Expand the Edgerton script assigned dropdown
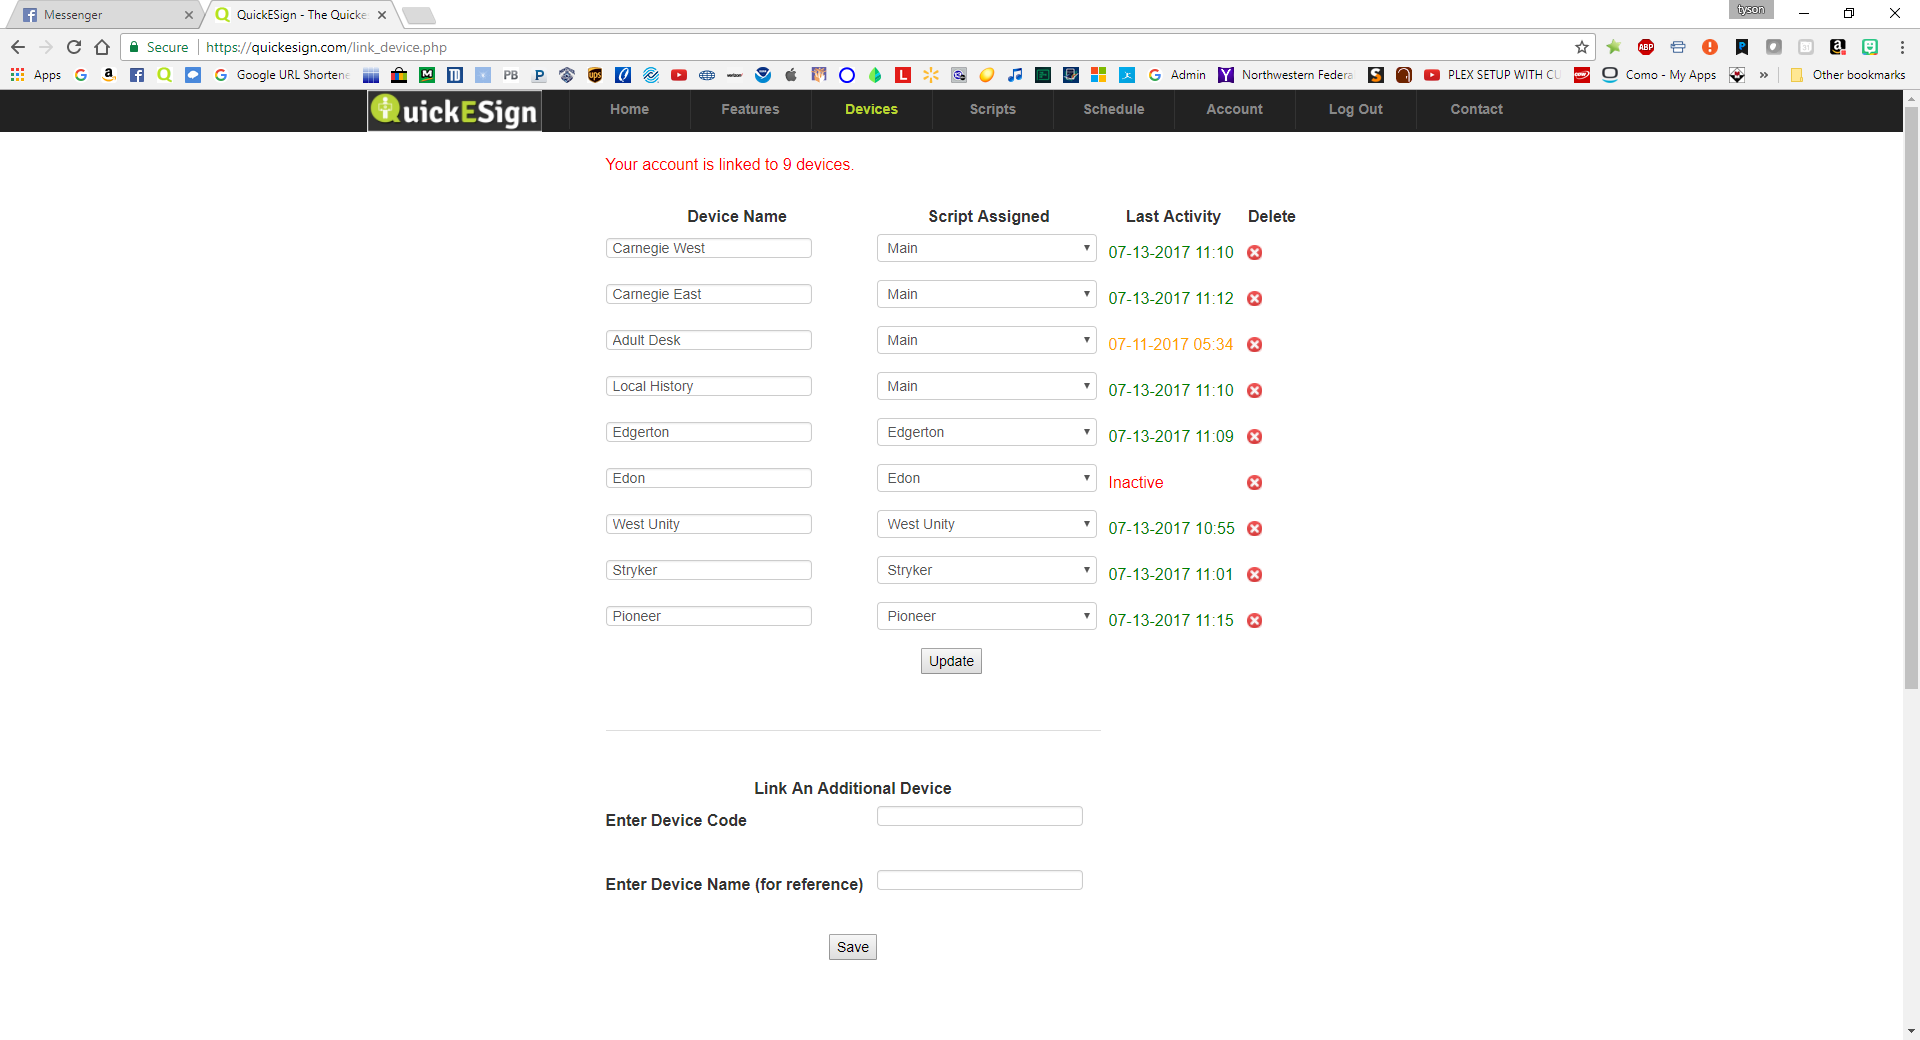 point(986,432)
